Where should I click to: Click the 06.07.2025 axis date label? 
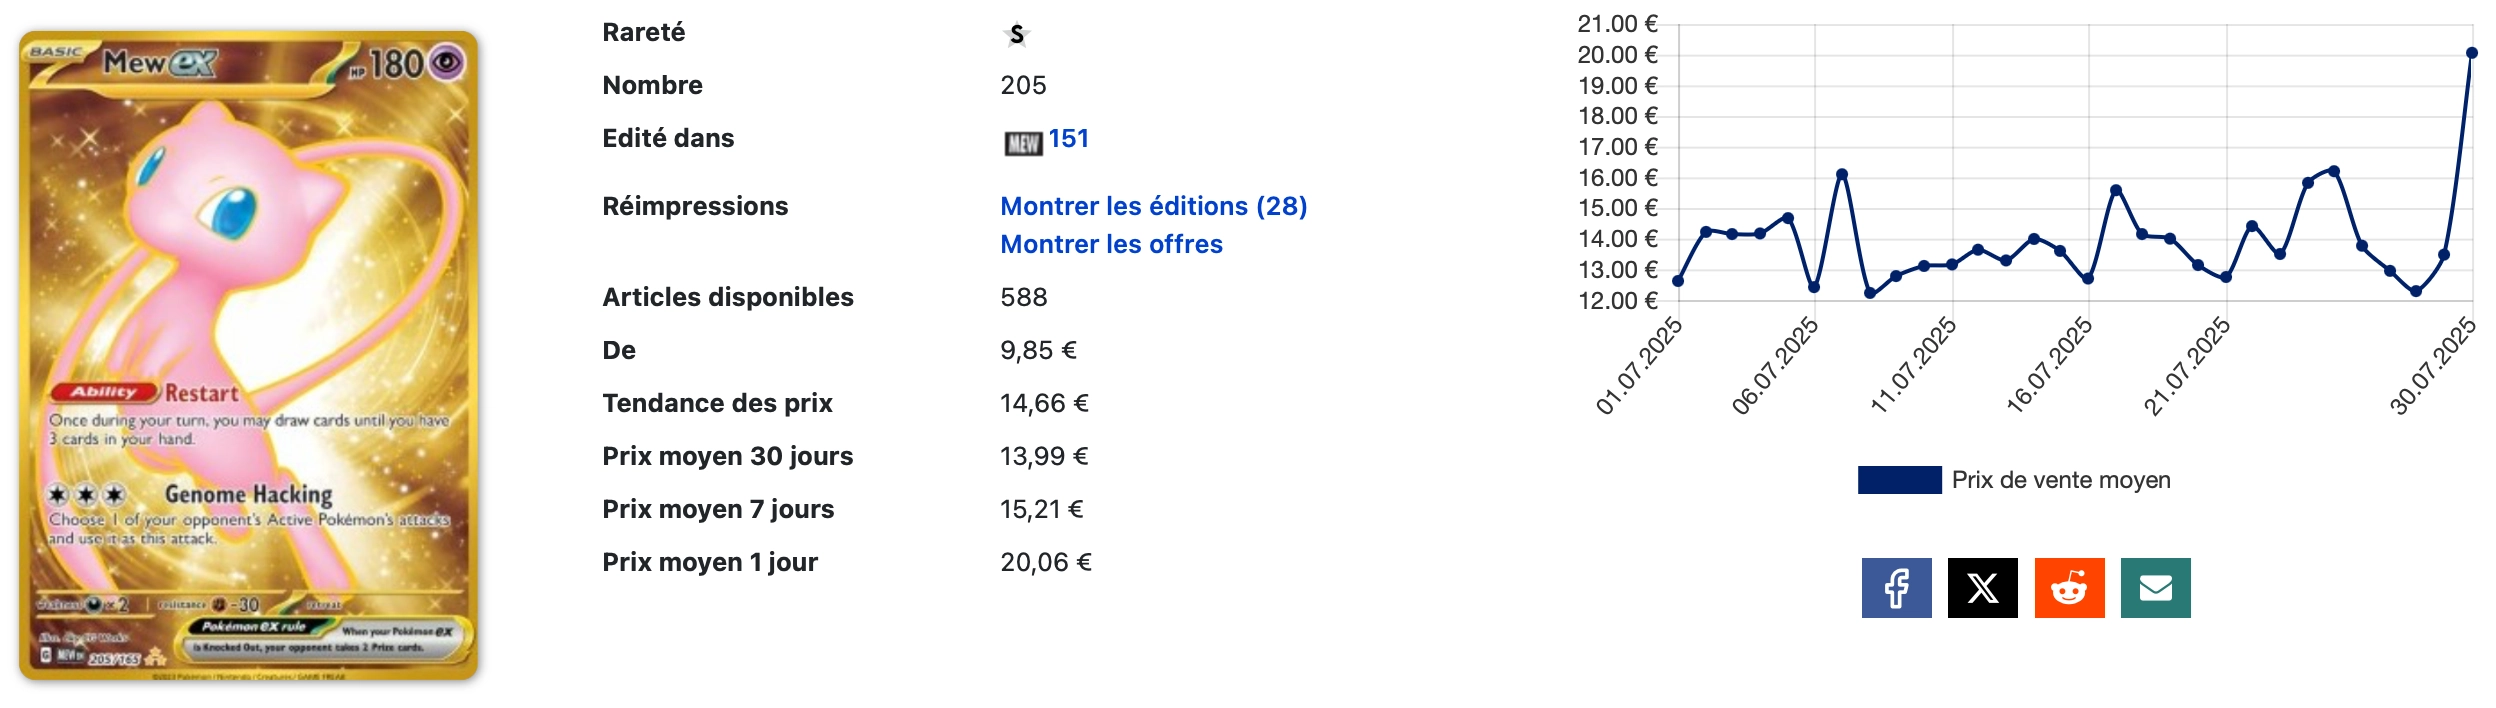tap(1774, 364)
